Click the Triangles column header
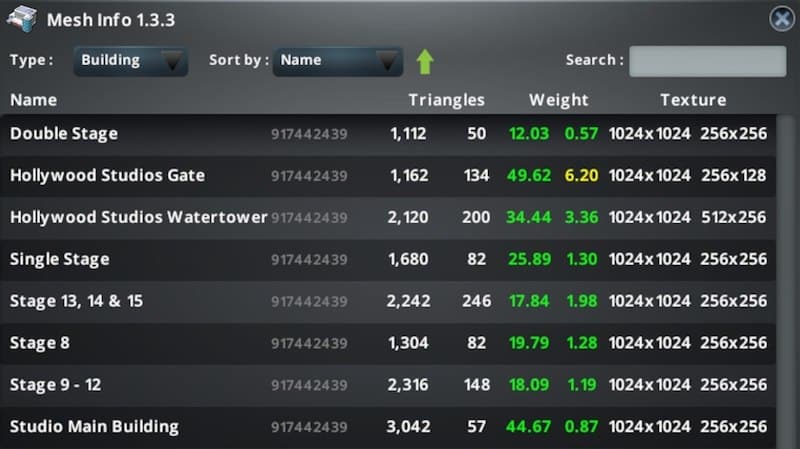The image size is (800, 449). pyautogui.click(x=446, y=100)
